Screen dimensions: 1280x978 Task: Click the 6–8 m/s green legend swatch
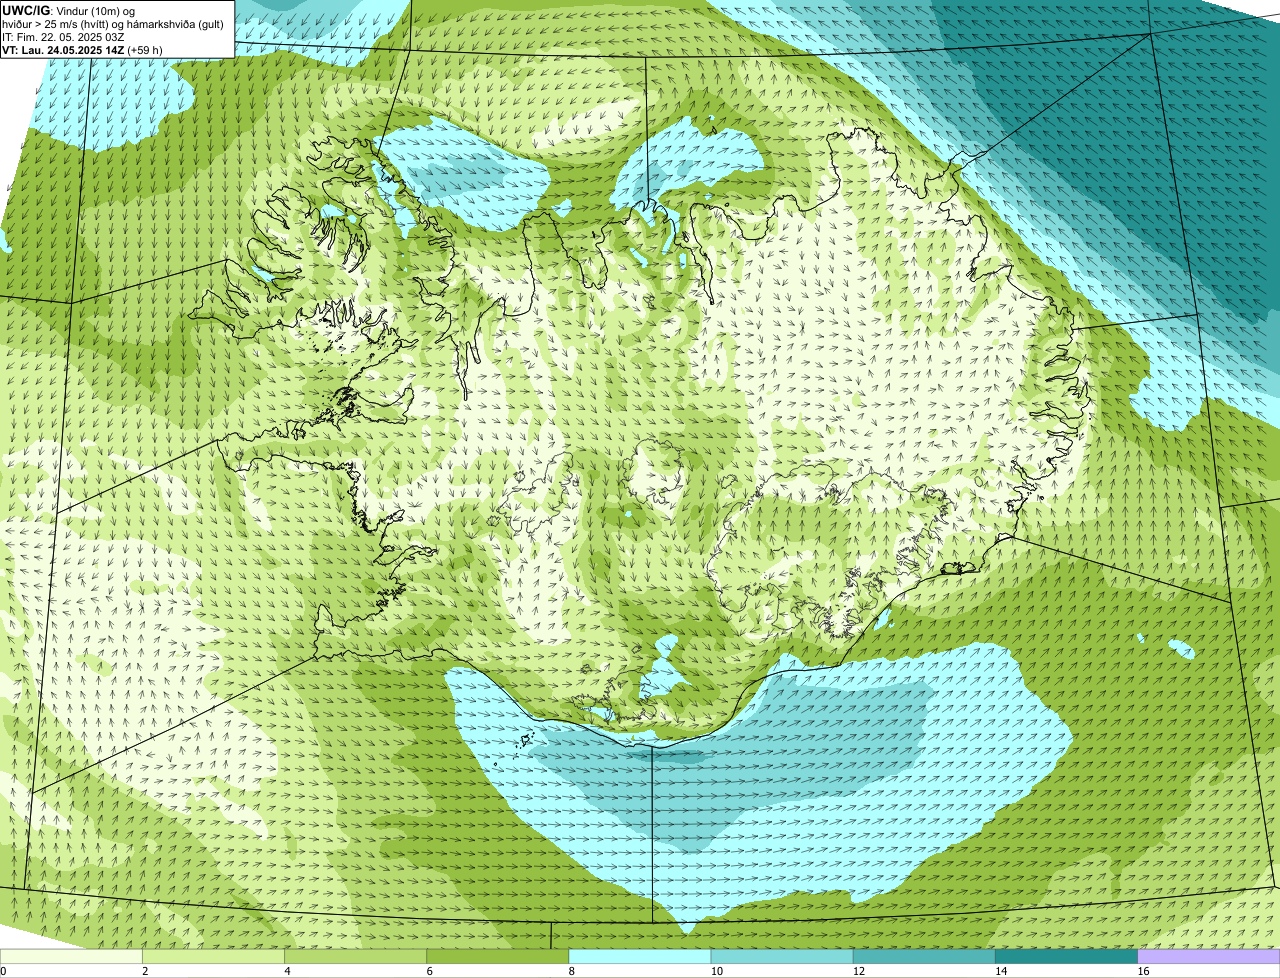pyautogui.click(x=498, y=957)
